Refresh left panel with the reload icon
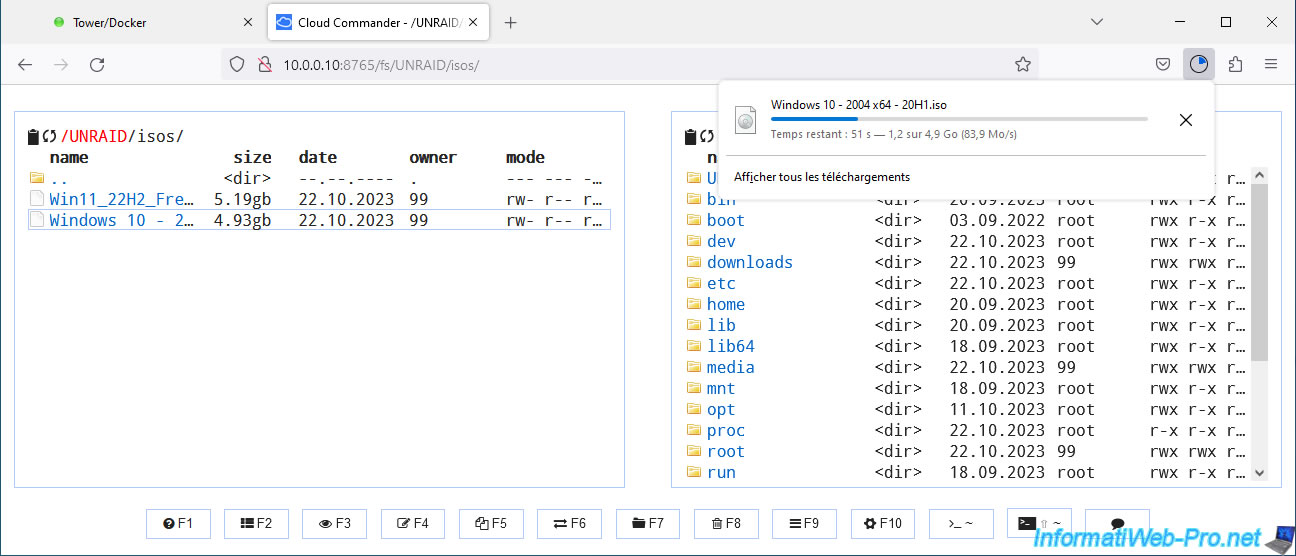Screen dimensions: 1296x556 [x=49, y=137]
